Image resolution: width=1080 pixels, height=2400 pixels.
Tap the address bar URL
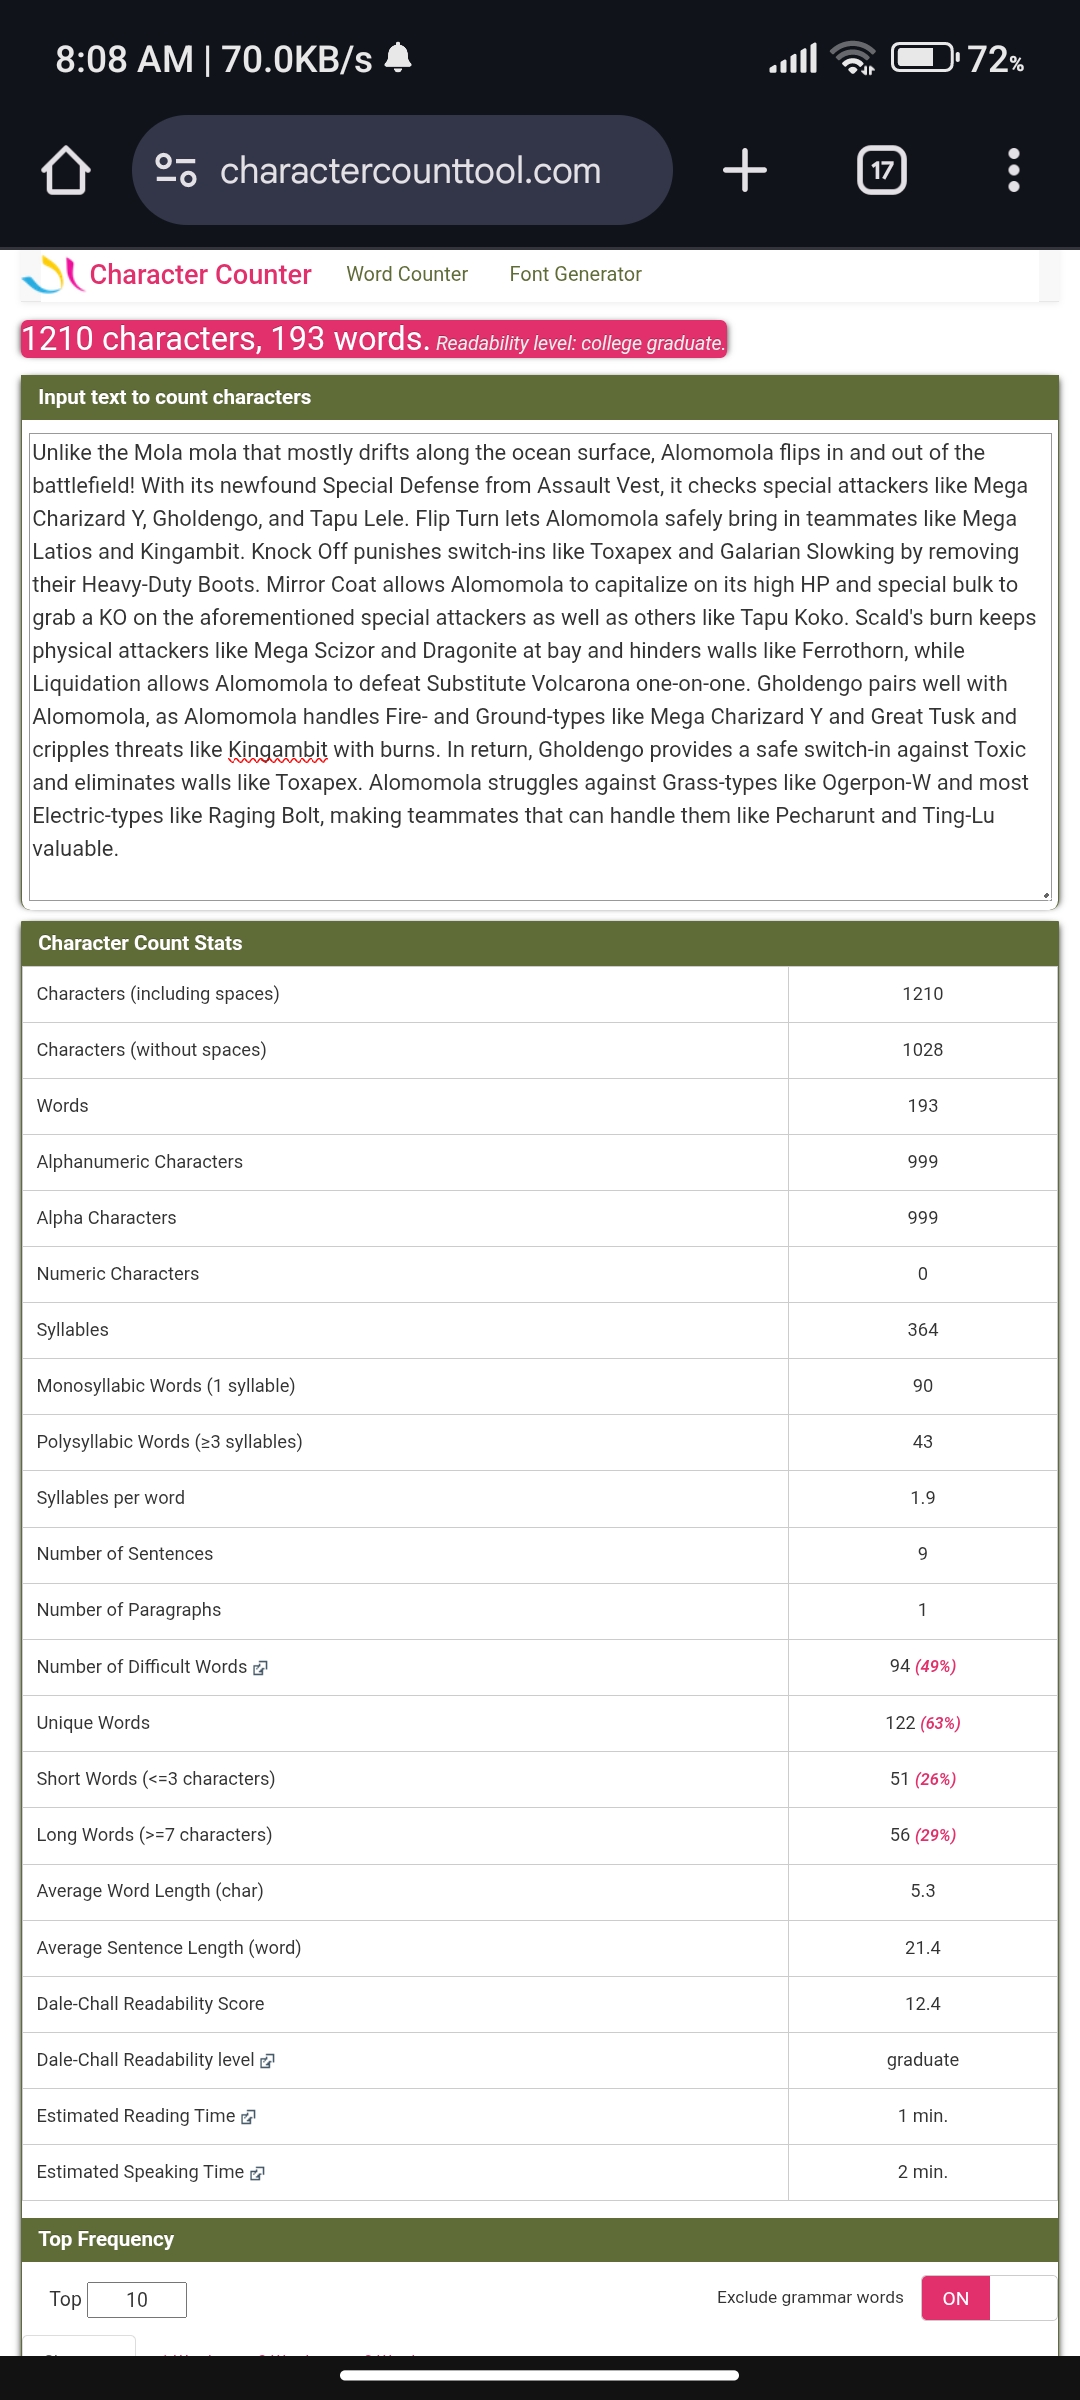click(410, 170)
